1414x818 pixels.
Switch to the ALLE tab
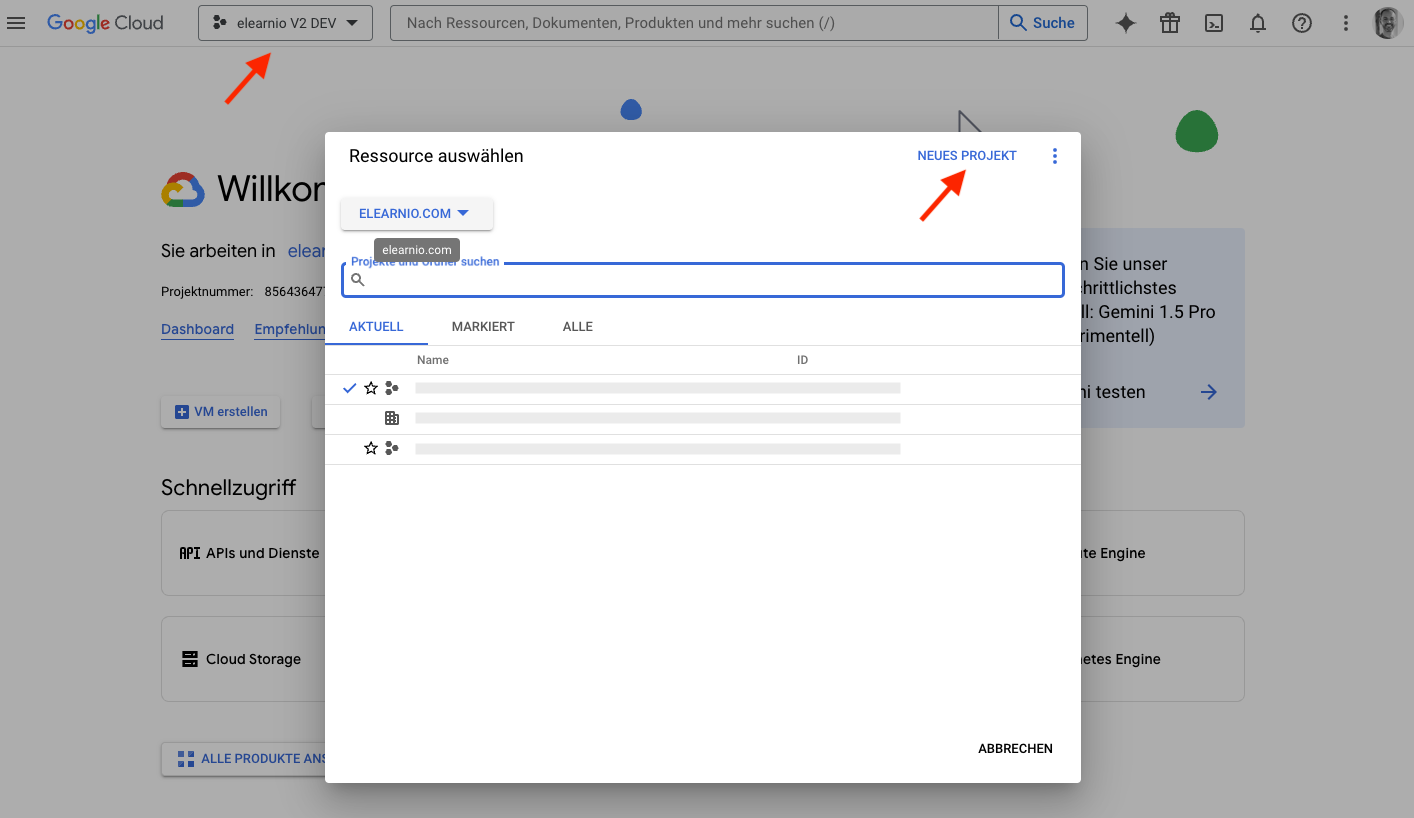[x=578, y=327]
